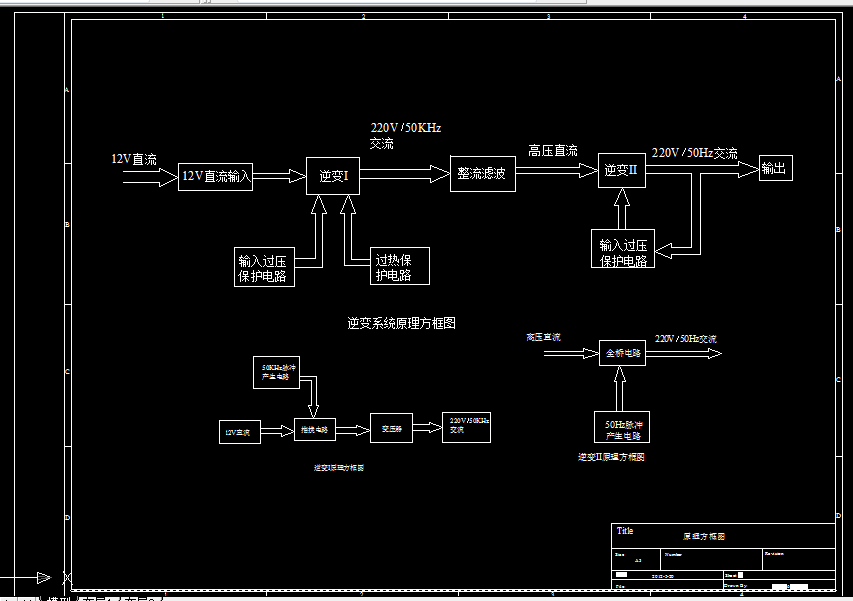Select the 整流滤波 block
This screenshot has width=853, height=601.
coord(483,174)
